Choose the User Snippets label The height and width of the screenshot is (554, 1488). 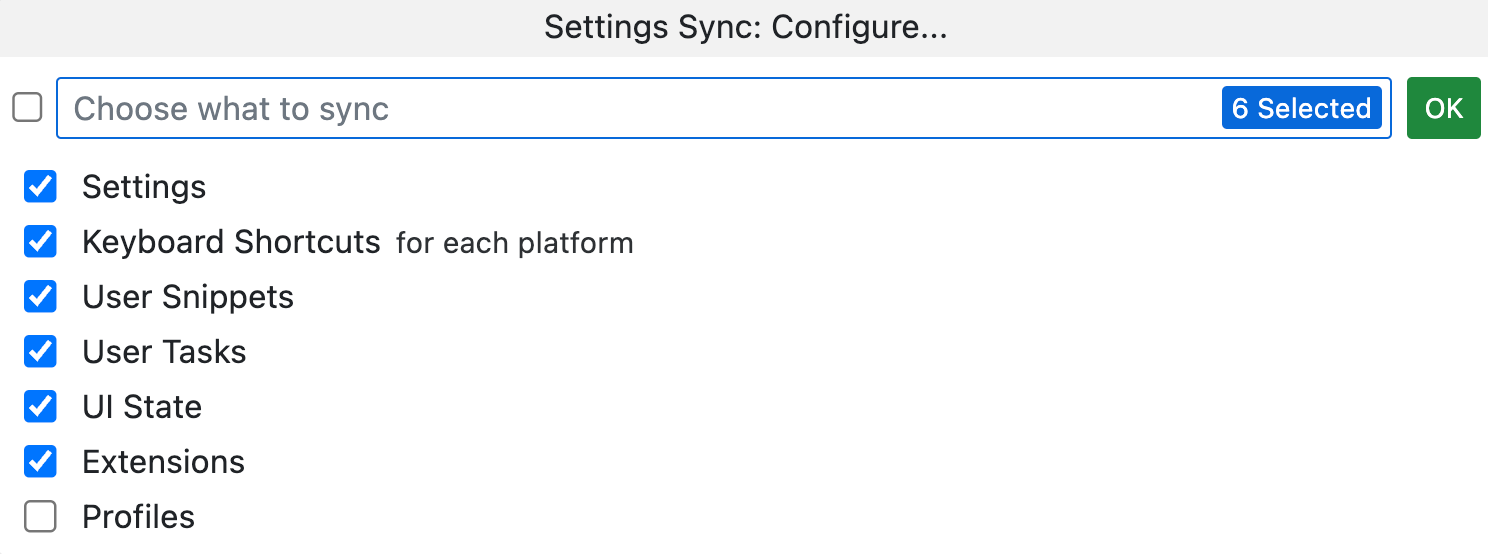click(x=188, y=297)
